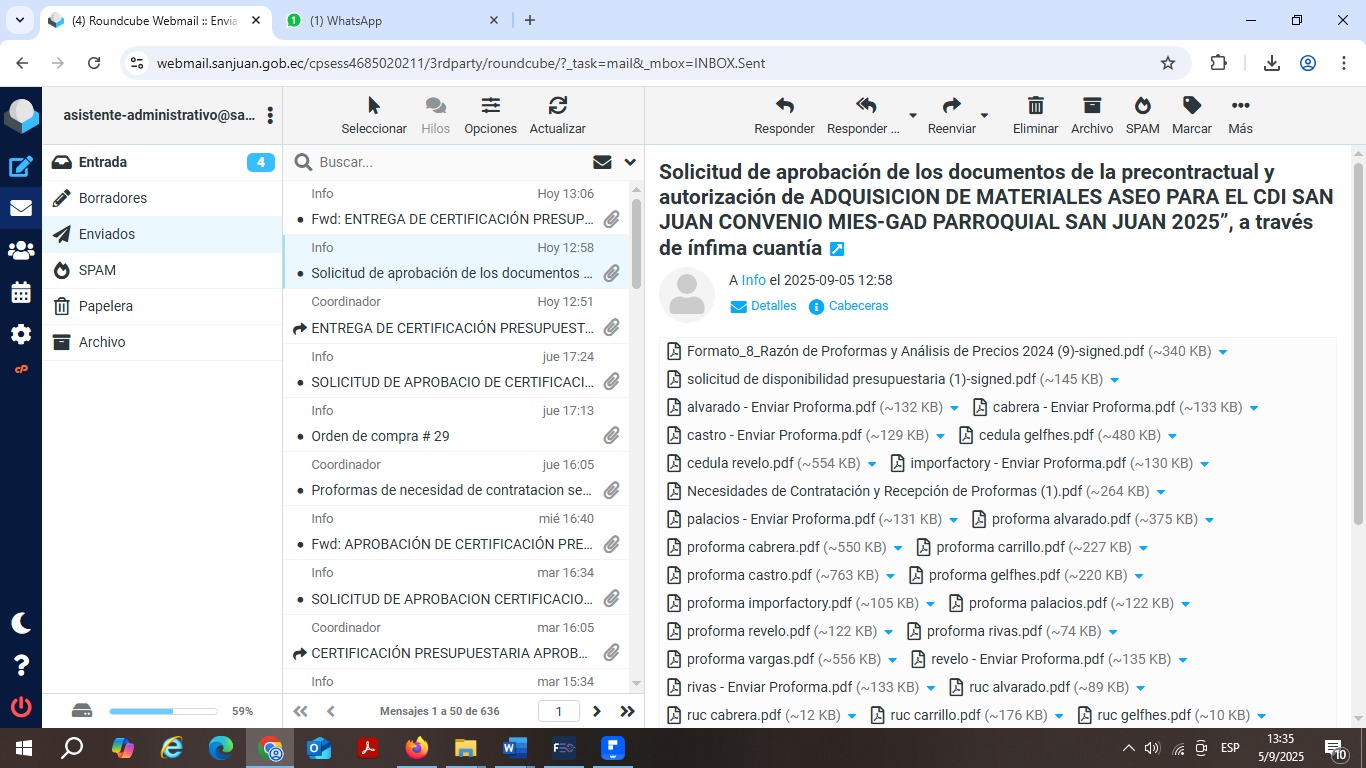This screenshot has height=768, width=1366.
Task: Toggle unread filter envelope in search bar
Action: (x=602, y=162)
